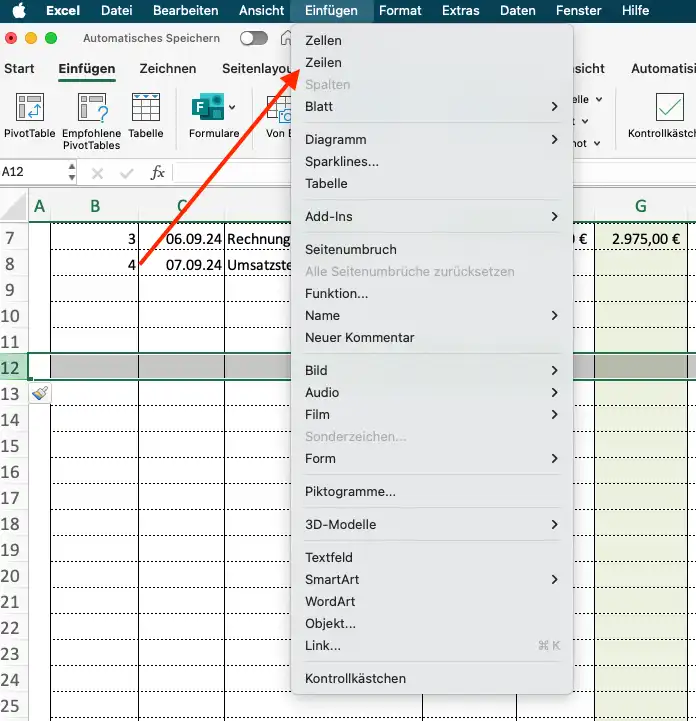This screenshot has height=721, width=696.
Task: Click the select-all corner triangle
Action: click(15, 207)
